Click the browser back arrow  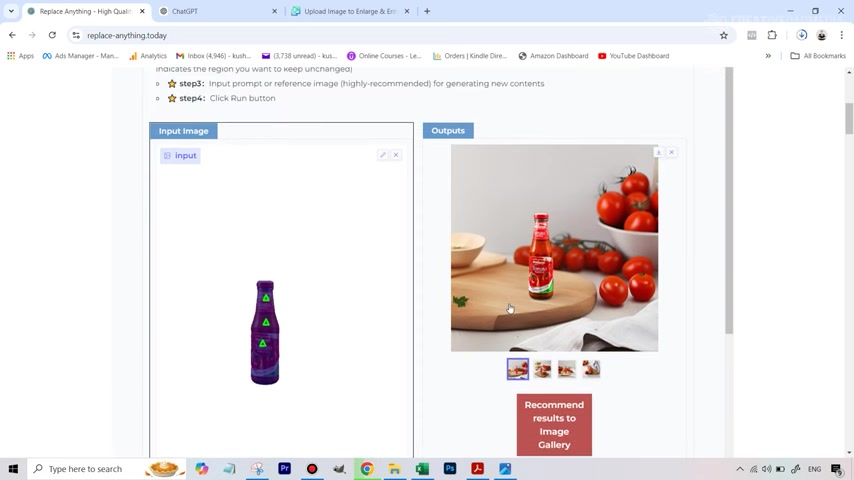12,35
